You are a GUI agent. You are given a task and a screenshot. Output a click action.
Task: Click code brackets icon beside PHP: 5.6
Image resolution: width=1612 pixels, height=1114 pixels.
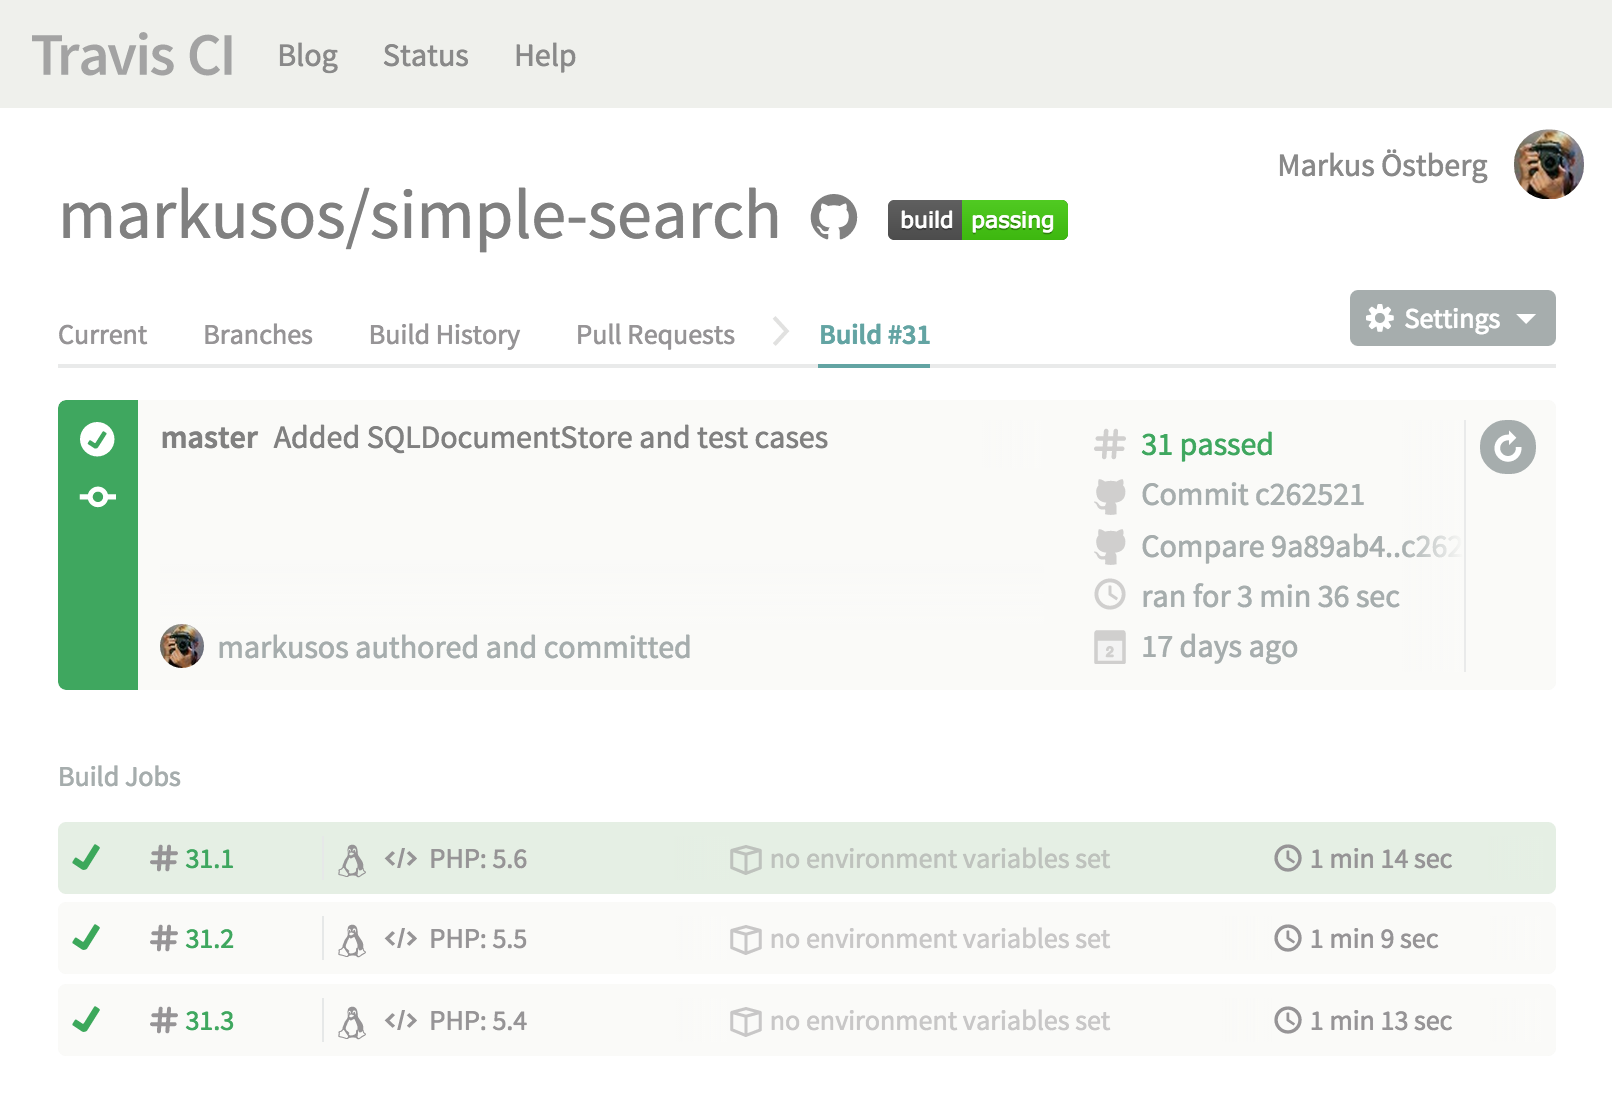401,859
